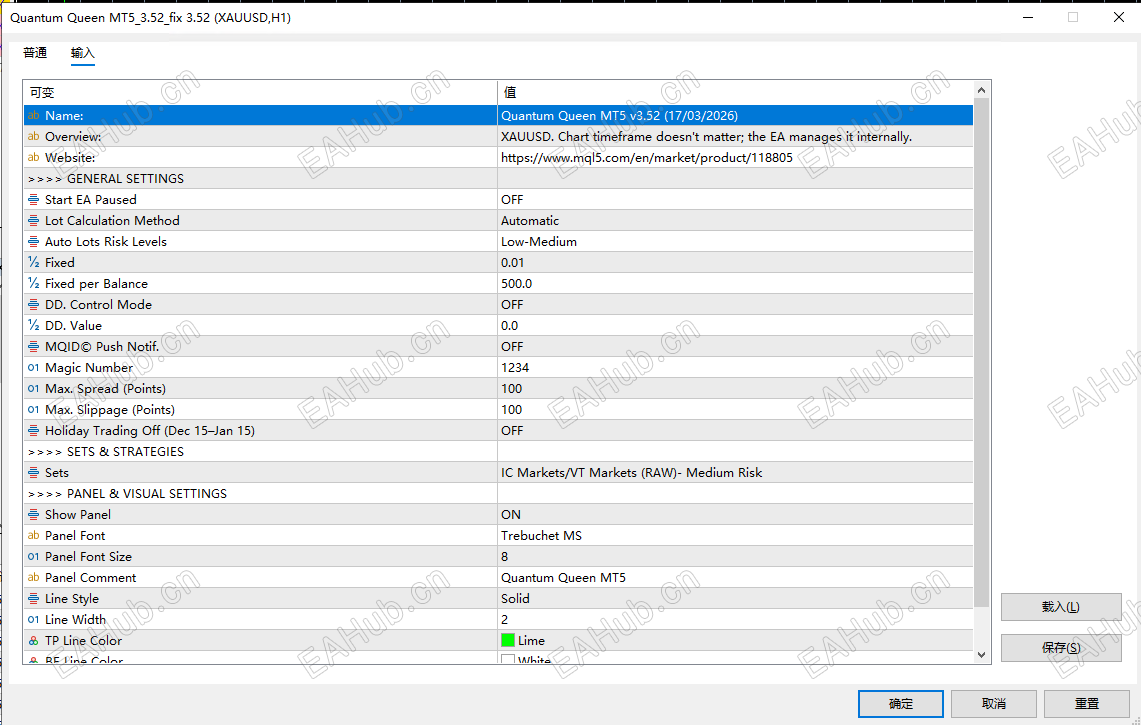Edit the Fixed lot value 0.01
1141x725 pixels.
(735, 263)
